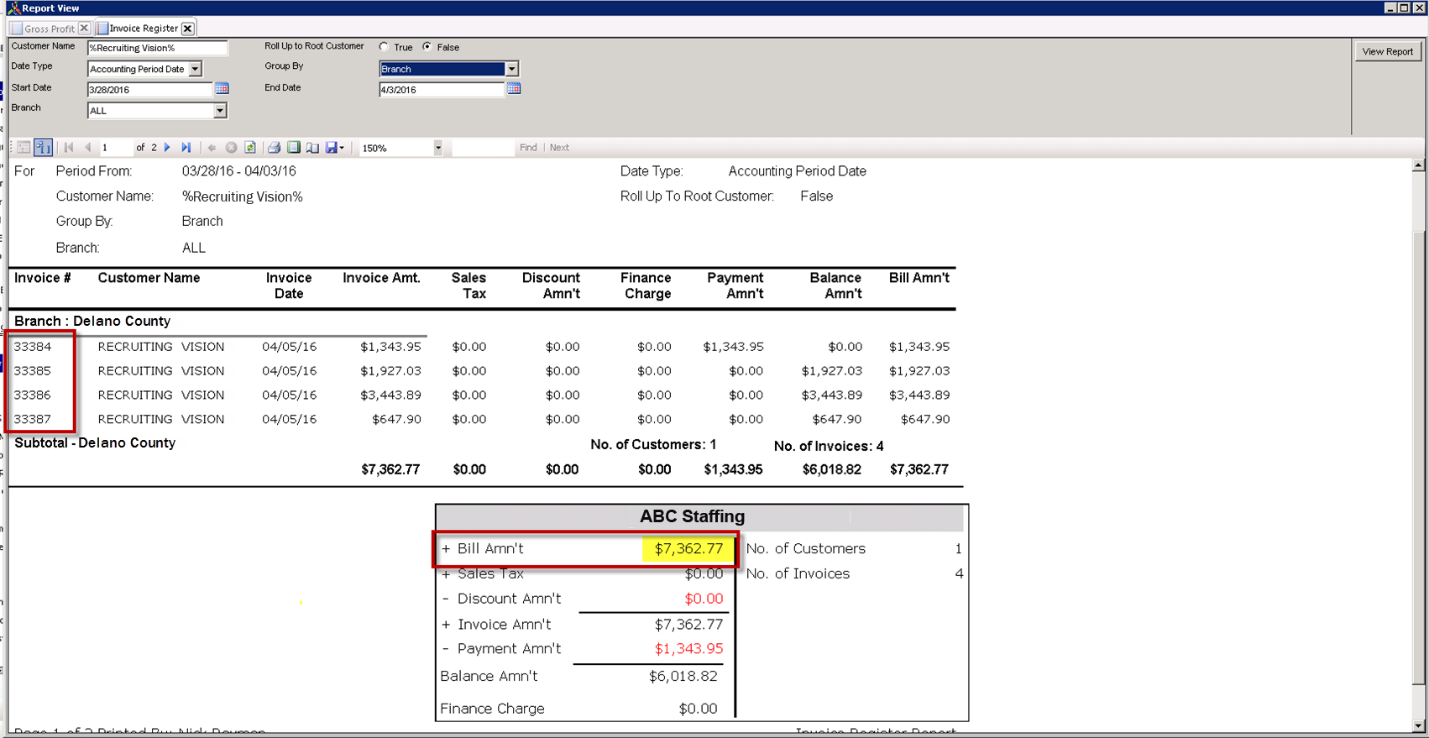The height and width of the screenshot is (738, 1429).
Task: Click scrollbar up arrow in report
Action: 1419,165
